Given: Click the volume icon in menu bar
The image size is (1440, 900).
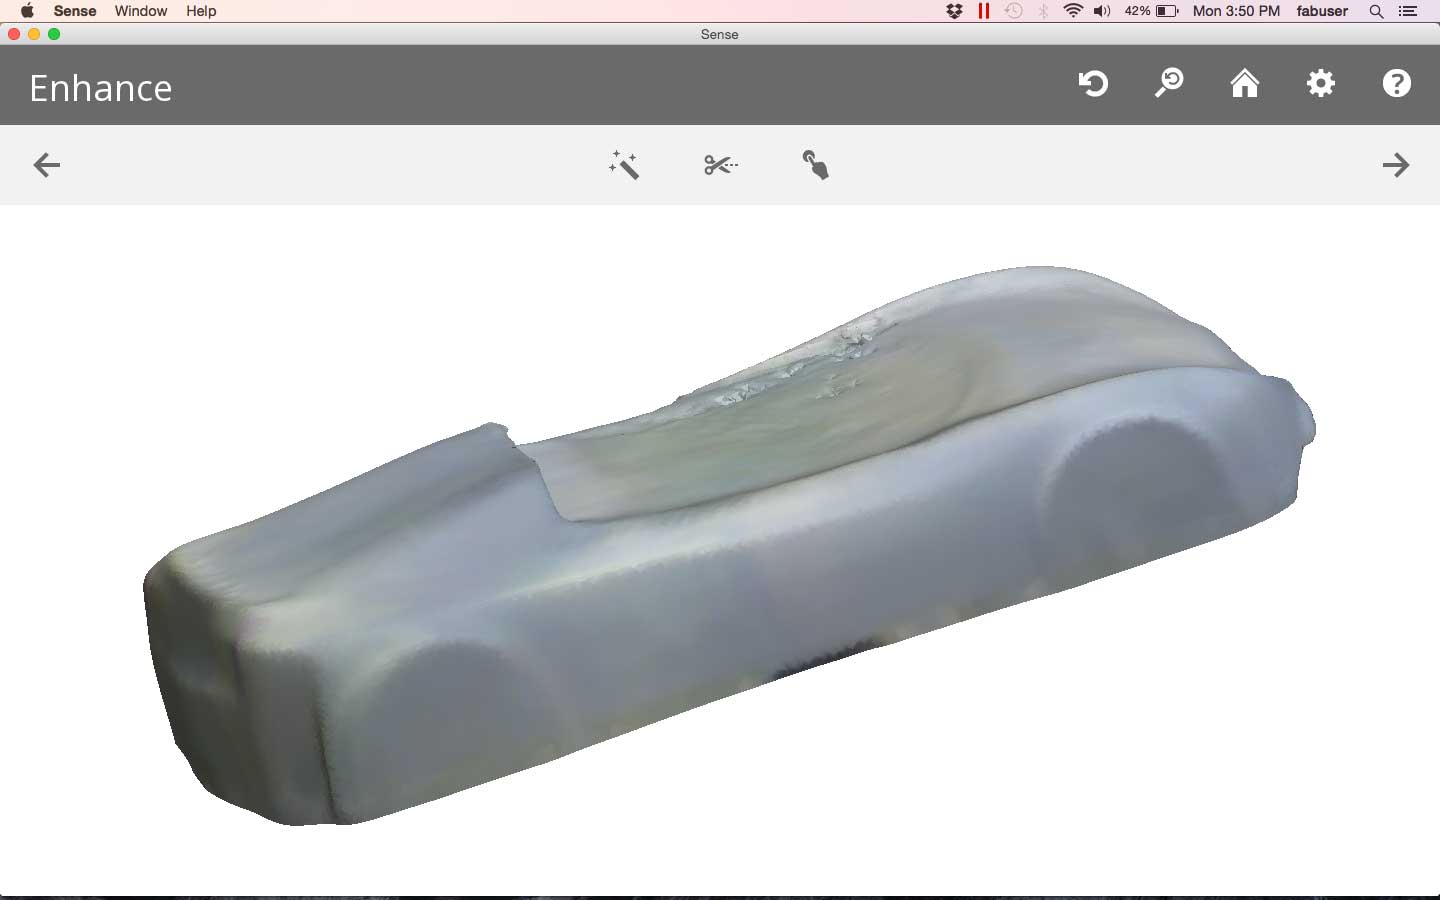Looking at the screenshot, I should coord(1102,11).
